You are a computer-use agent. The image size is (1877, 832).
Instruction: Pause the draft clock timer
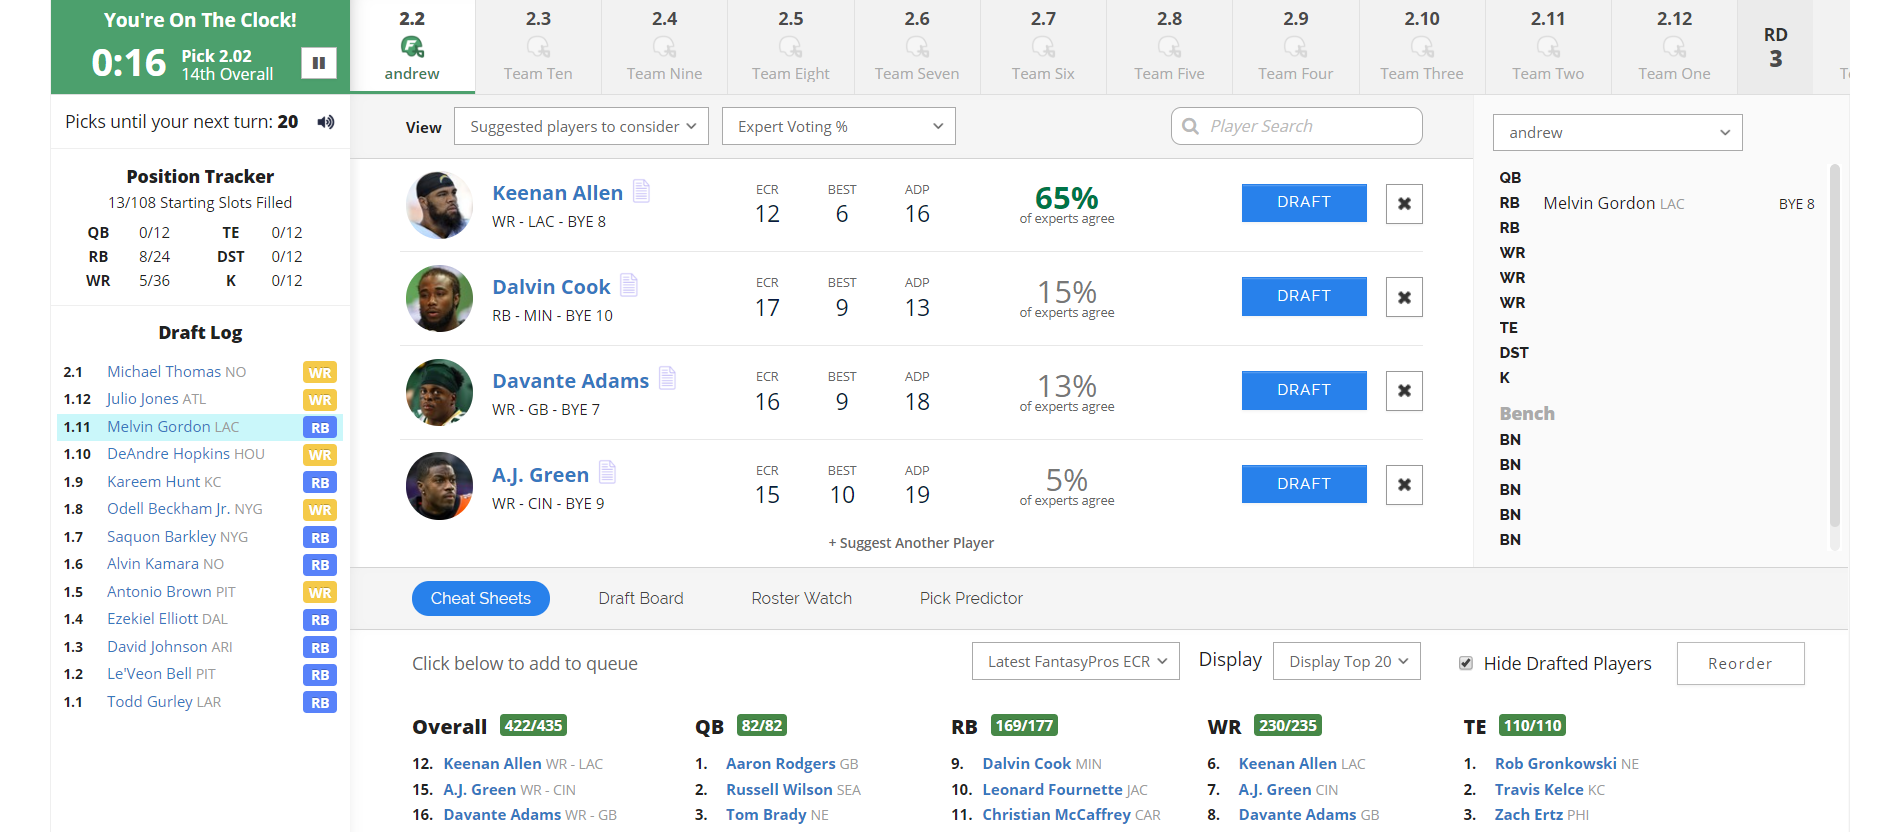pos(319,63)
